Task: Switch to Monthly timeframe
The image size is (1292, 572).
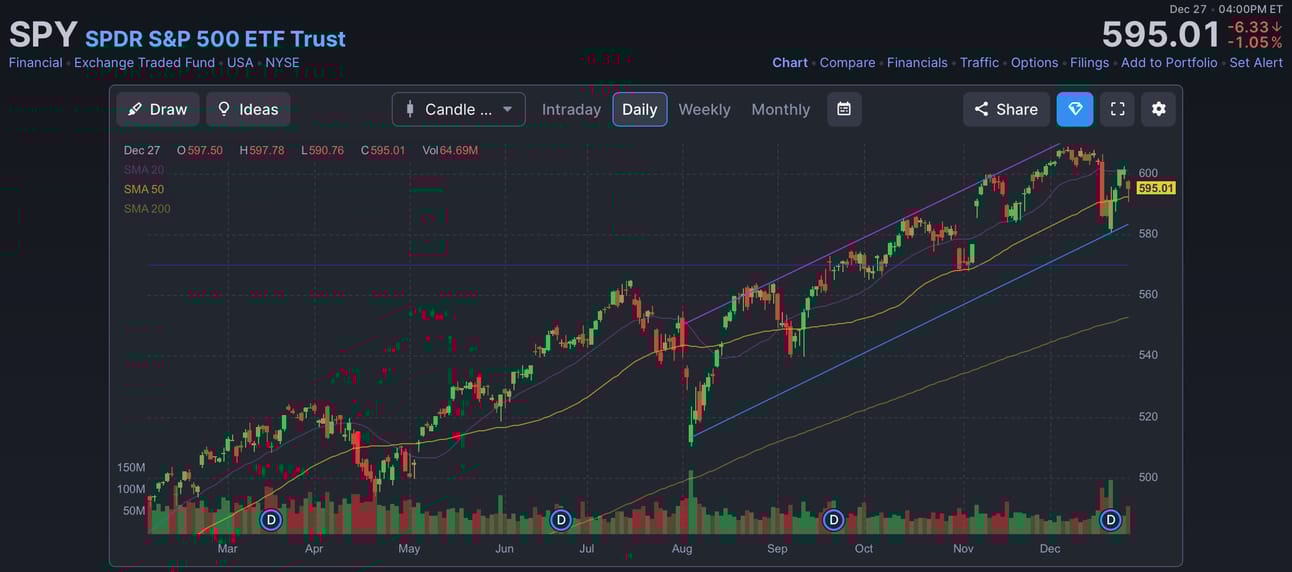Action: 781,109
